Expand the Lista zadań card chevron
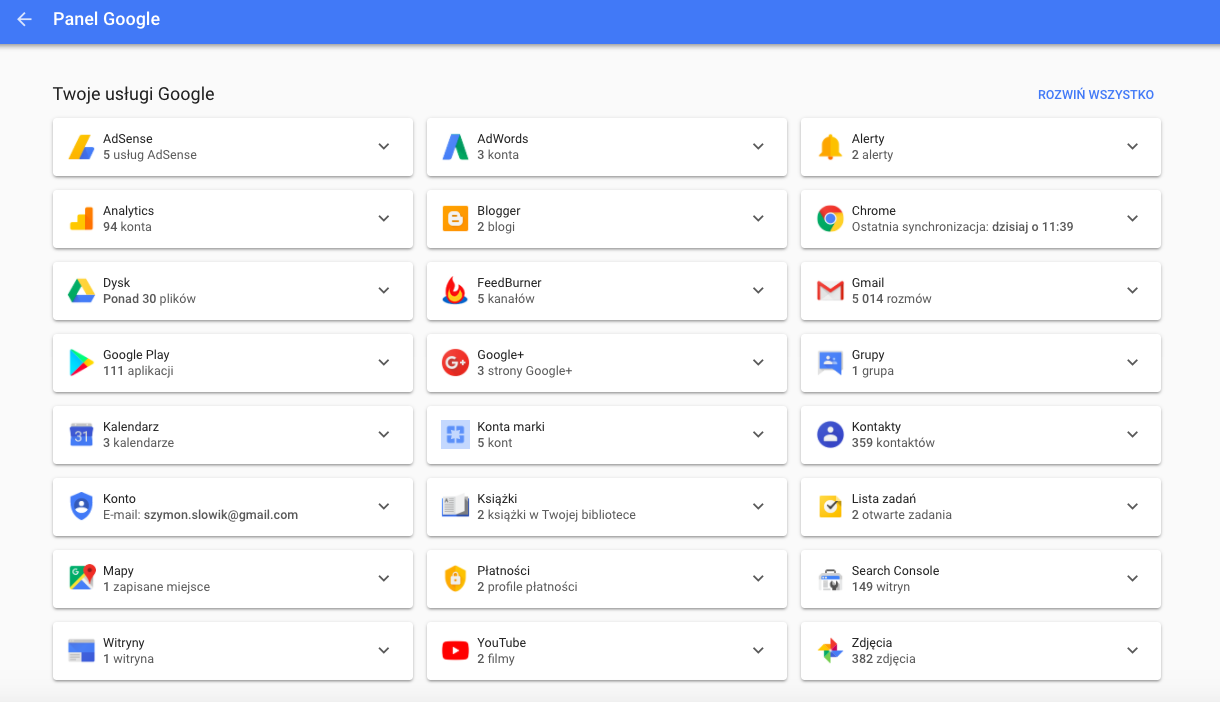This screenshot has height=702, width=1220. click(x=1133, y=507)
